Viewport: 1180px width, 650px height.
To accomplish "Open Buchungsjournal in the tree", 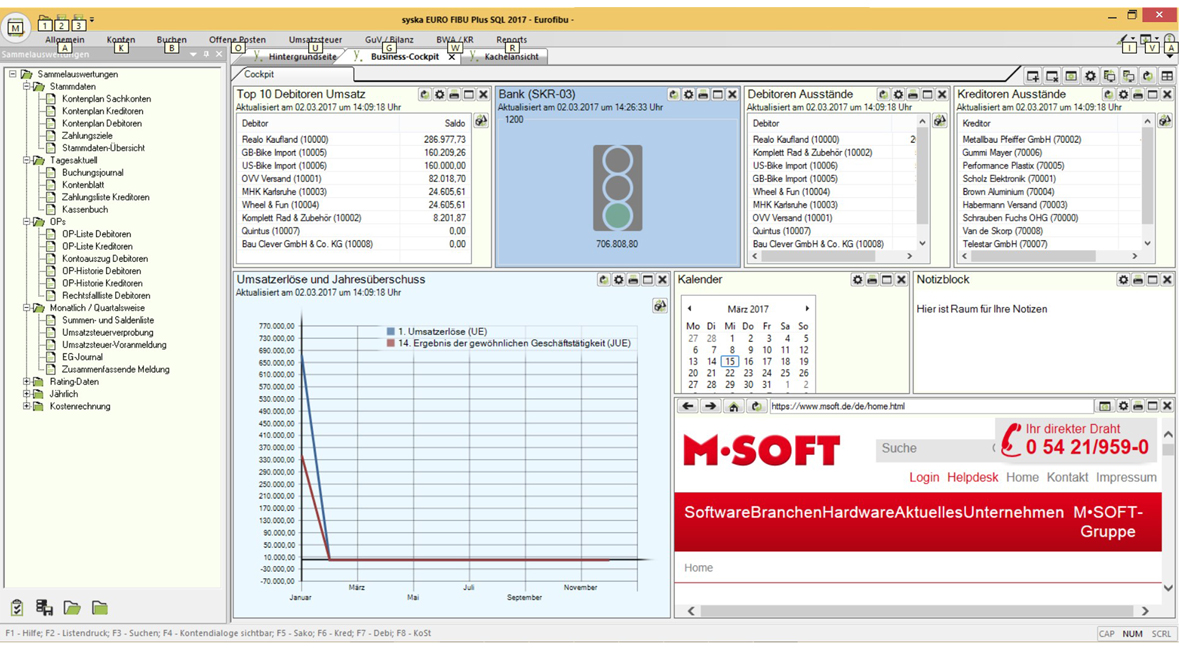I will pyautogui.click(x=92, y=173).
